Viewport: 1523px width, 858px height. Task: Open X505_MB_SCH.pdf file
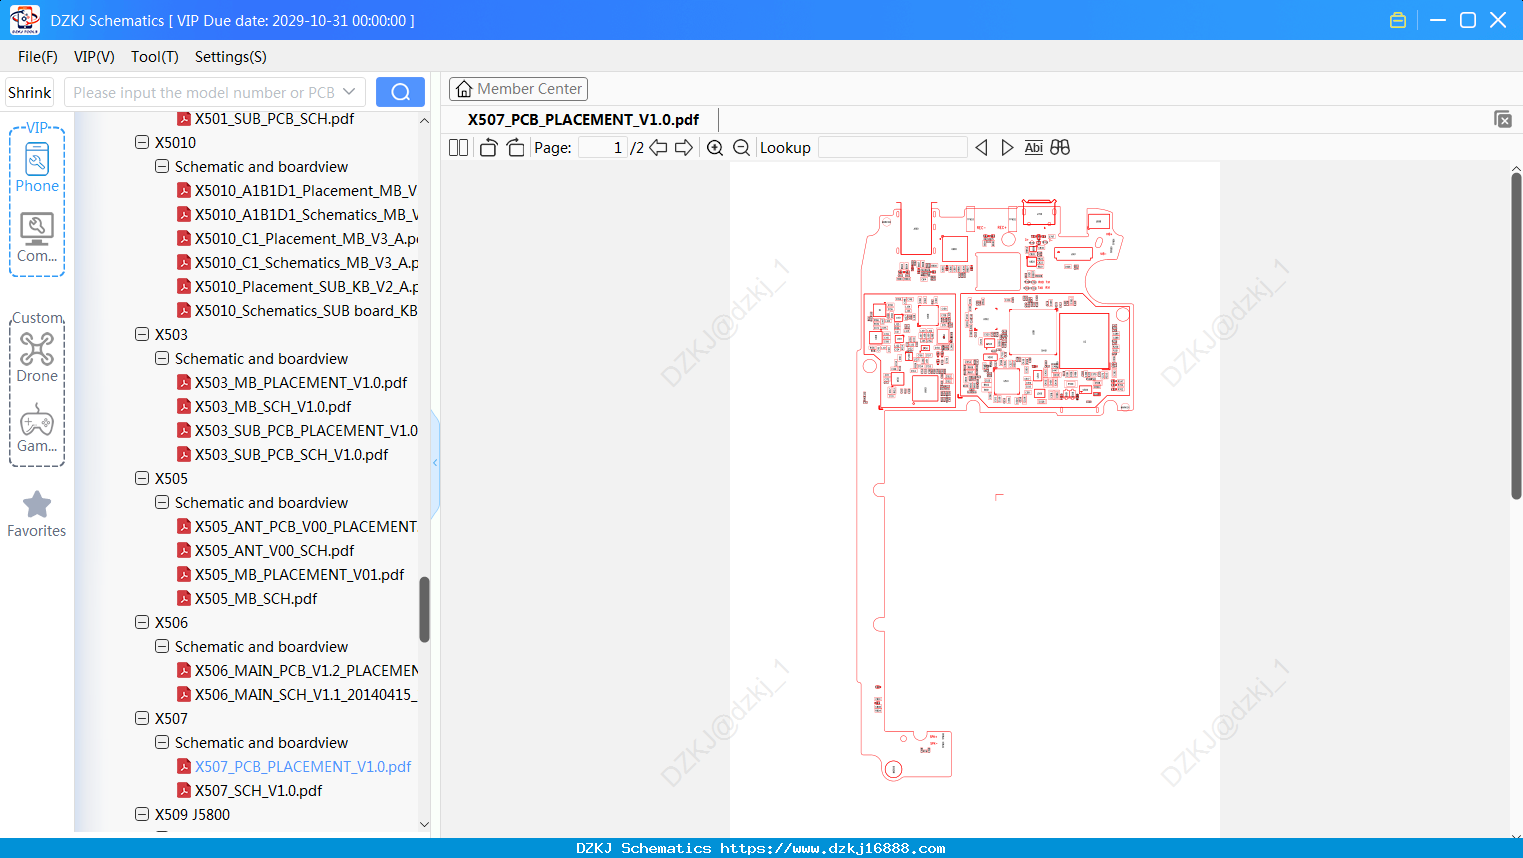click(x=247, y=598)
